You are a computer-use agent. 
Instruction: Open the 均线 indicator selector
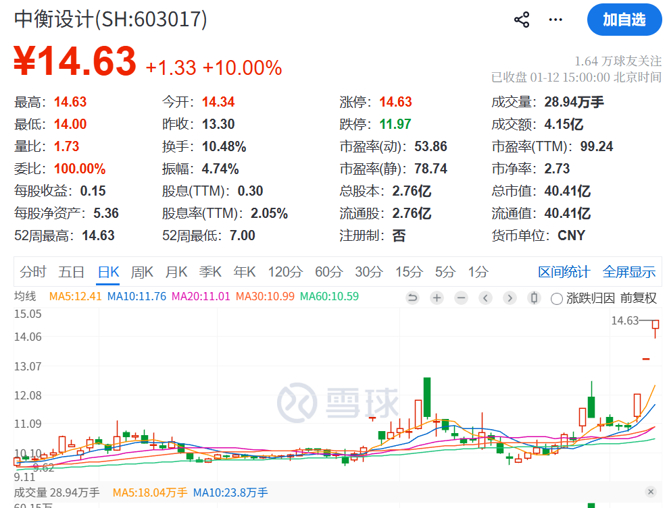25,297
